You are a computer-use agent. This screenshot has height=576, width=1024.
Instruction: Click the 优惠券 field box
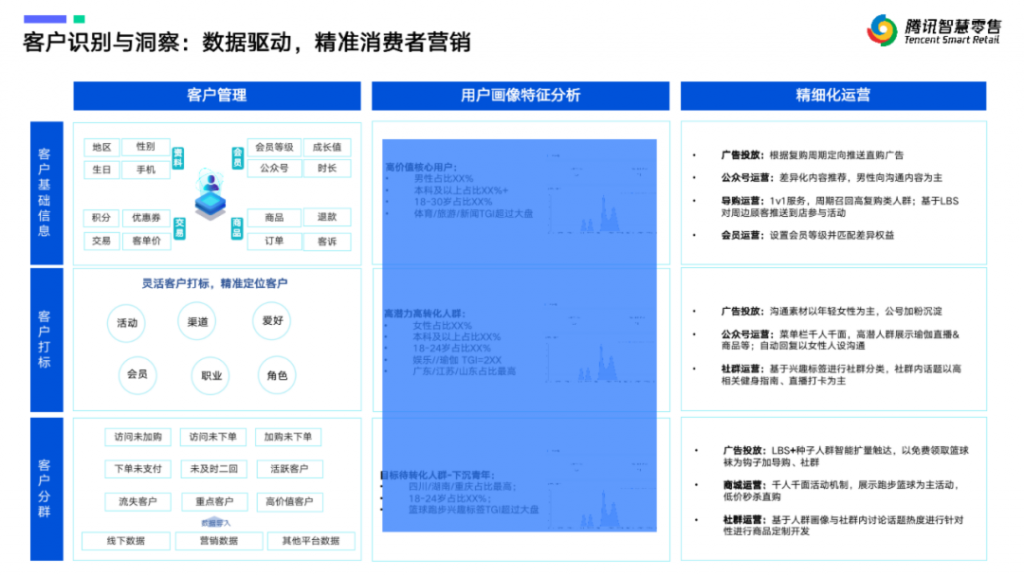click(x=146, y=217)
